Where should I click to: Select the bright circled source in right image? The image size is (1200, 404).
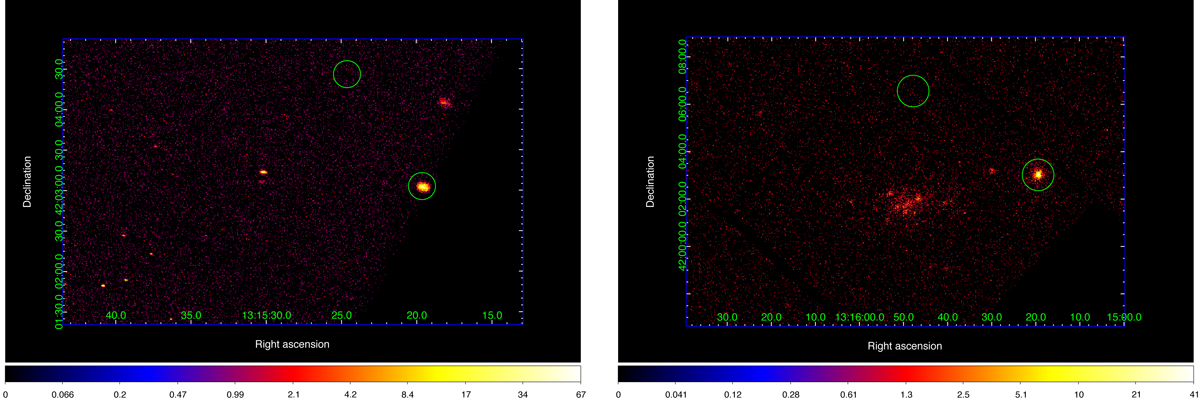click(x=1038, y=174)
